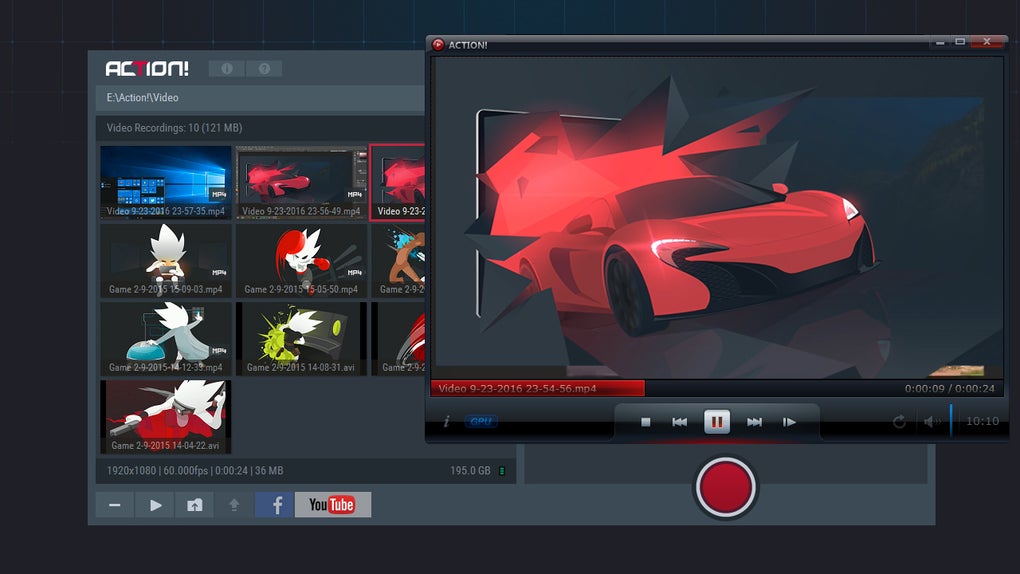Screen dimensions: 1020x574
Task: Select the Game 2-9-2015 15-05-50.mp4 thumbnail
Action: point(301,260)
